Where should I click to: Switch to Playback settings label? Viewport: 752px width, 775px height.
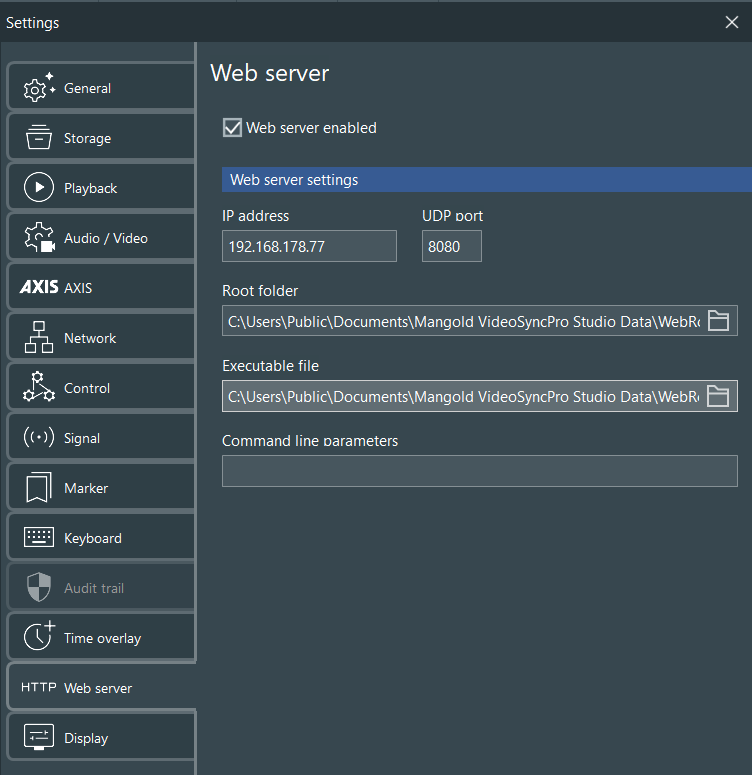coord(90,188)
